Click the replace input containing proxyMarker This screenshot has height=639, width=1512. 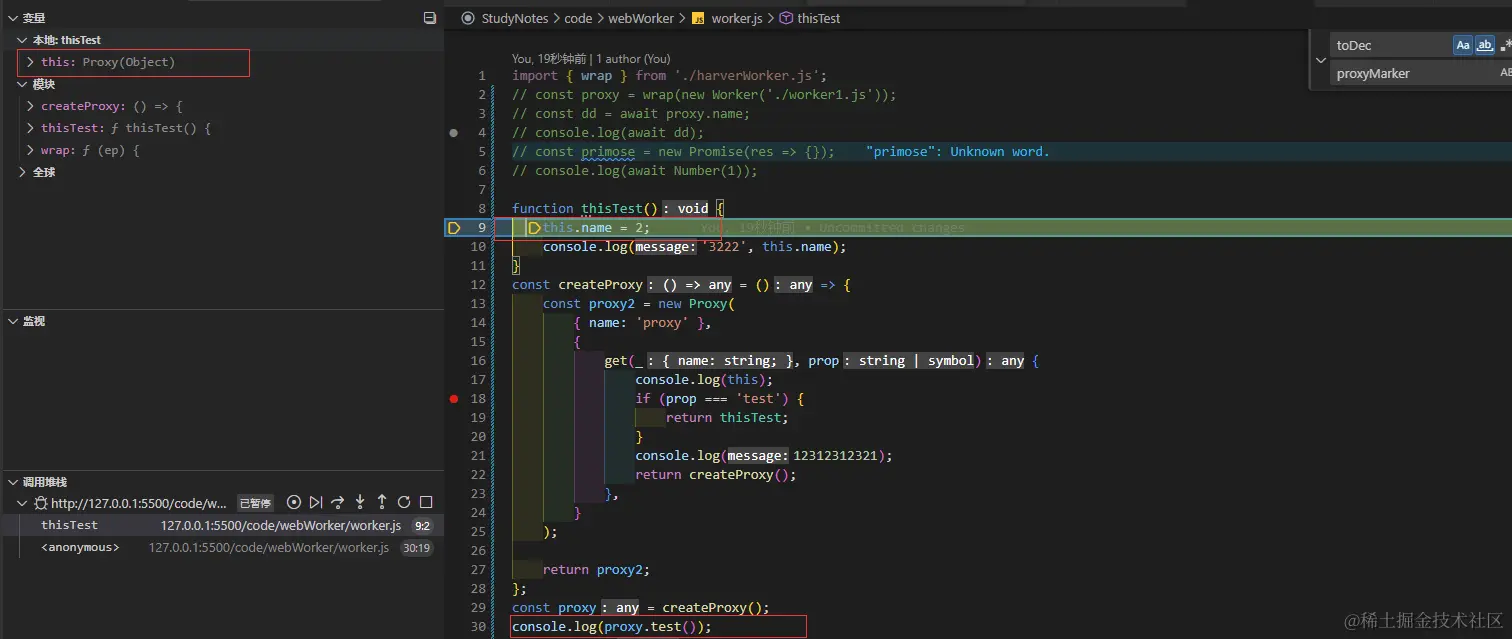[x=1412, y=73]
